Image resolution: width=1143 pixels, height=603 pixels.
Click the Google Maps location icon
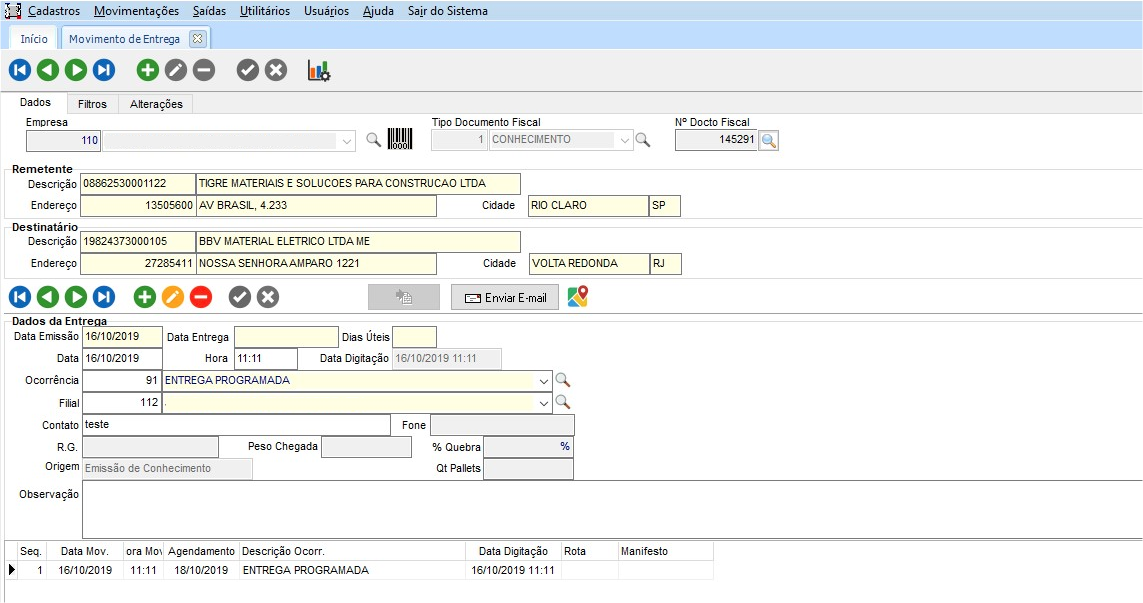(578, 297)
